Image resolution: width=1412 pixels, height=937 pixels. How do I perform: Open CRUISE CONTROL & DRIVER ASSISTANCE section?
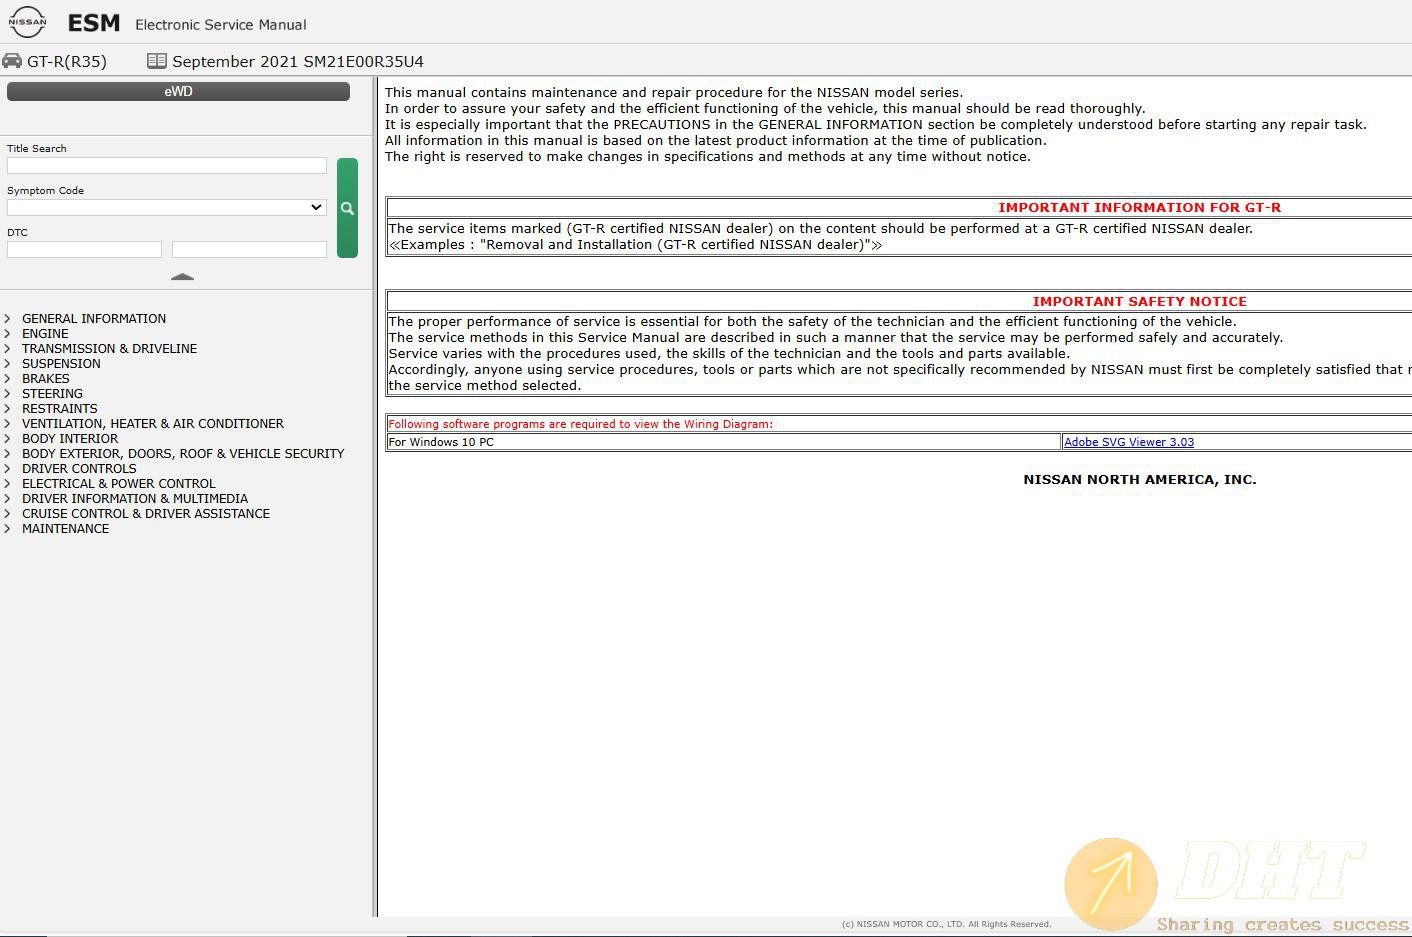tap(146, 514)
